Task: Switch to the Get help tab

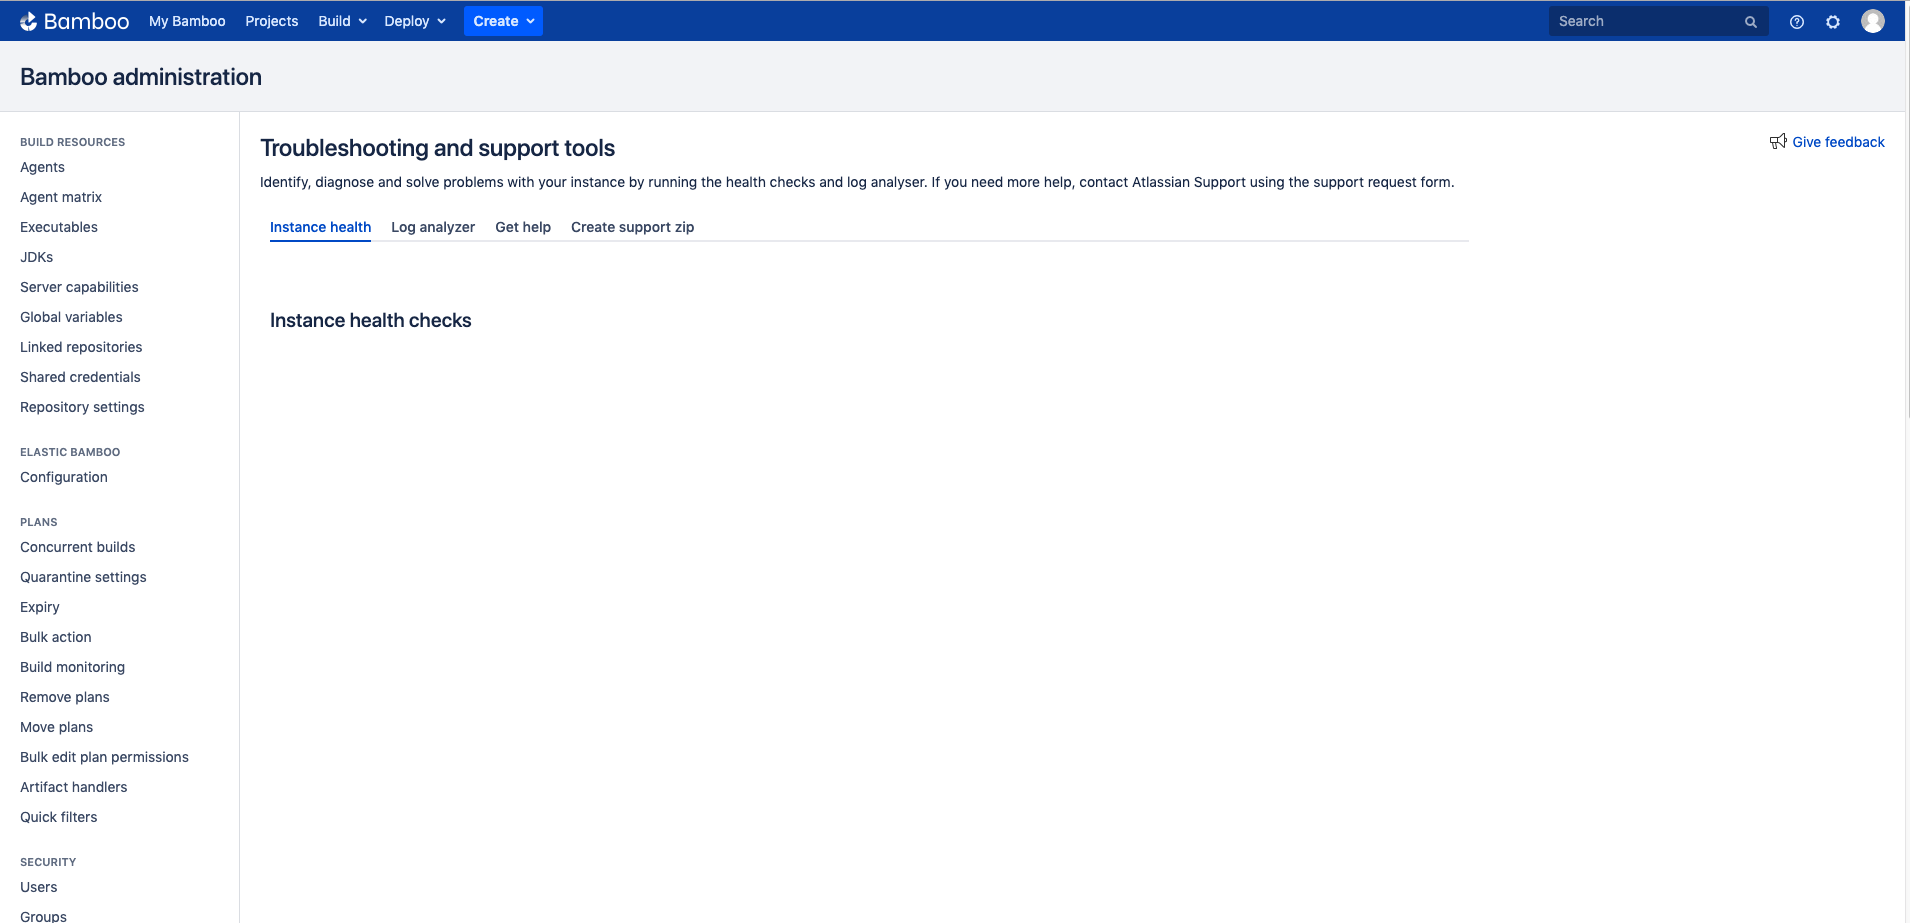Action: [x=523, y=227]
